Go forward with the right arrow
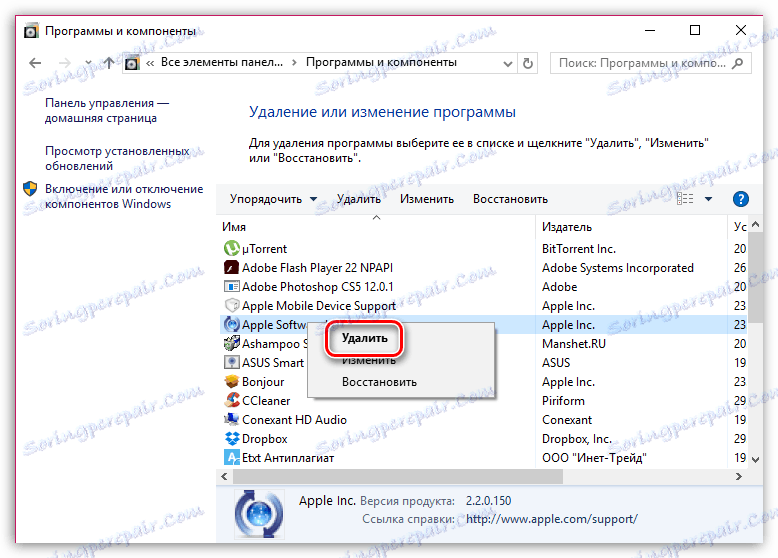This screenshot has height=558, width=778. (64, 63)
